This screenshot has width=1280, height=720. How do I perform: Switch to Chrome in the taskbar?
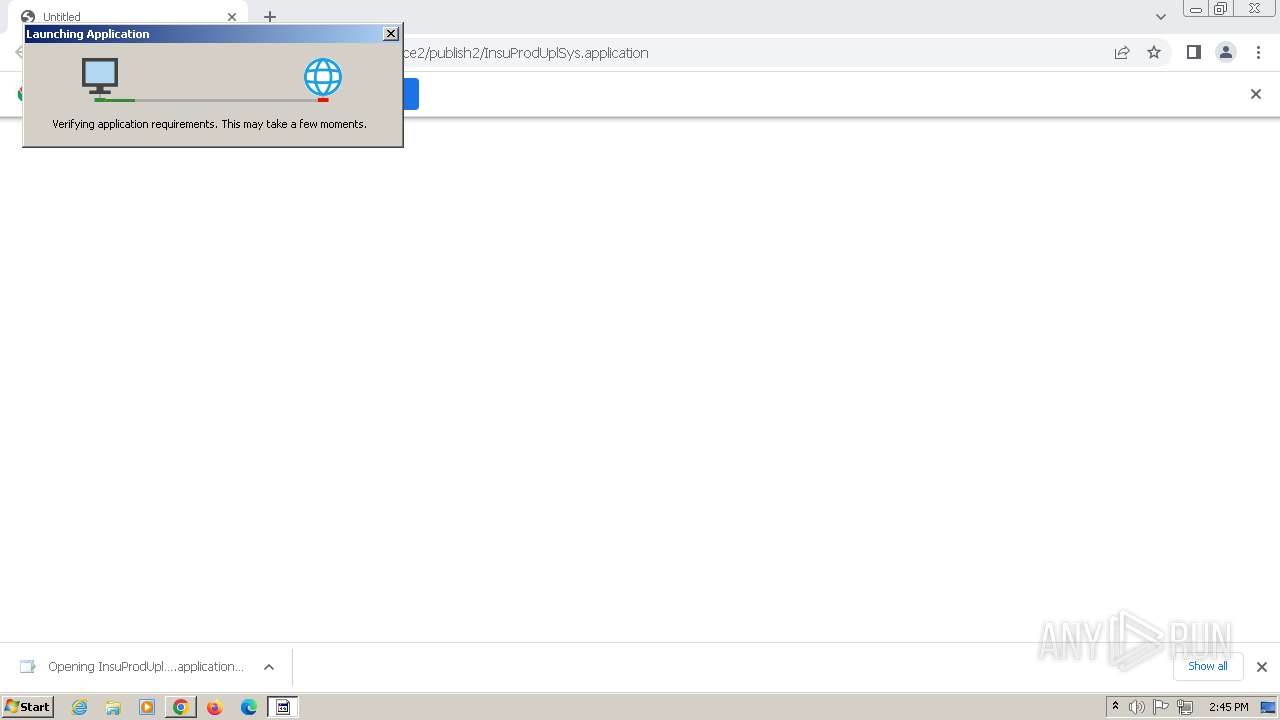point(181,707)
